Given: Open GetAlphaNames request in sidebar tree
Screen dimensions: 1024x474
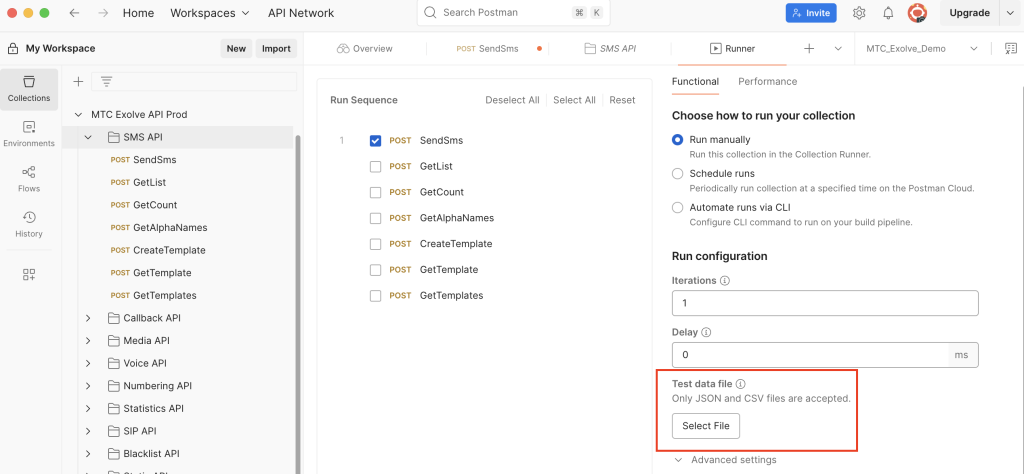Looking at the screenshot, I should point(170,228).
